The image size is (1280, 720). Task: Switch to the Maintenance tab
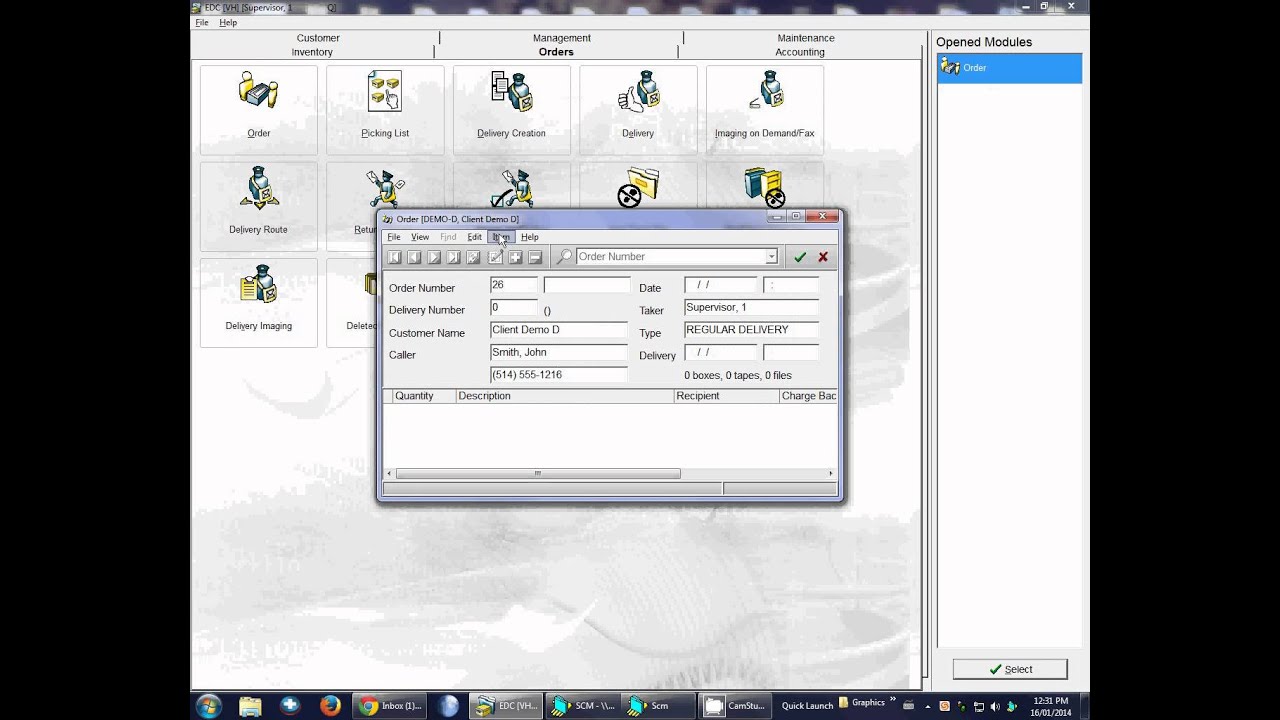(x=806, y=38)
